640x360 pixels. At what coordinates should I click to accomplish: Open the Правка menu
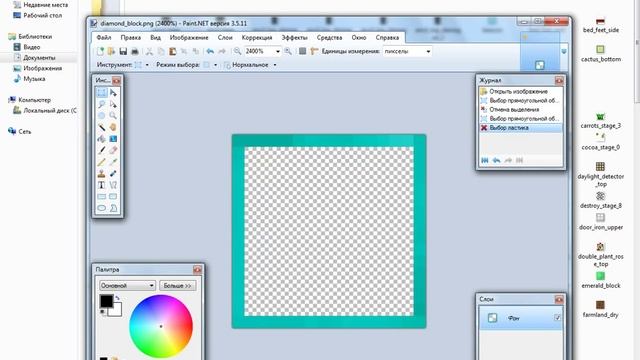coord(131,38)
